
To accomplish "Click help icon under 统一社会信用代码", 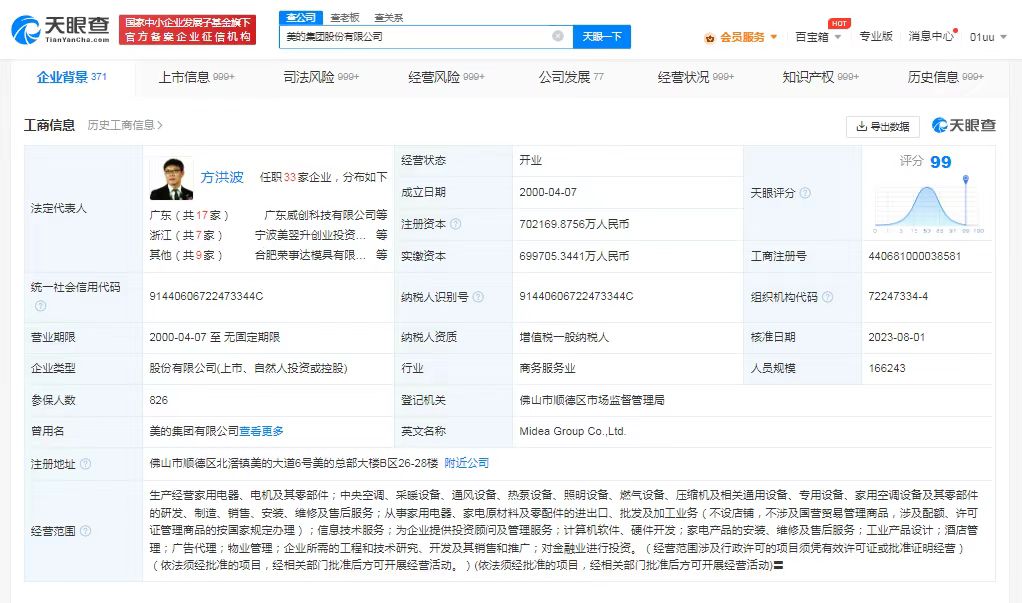I will (40, 306).
